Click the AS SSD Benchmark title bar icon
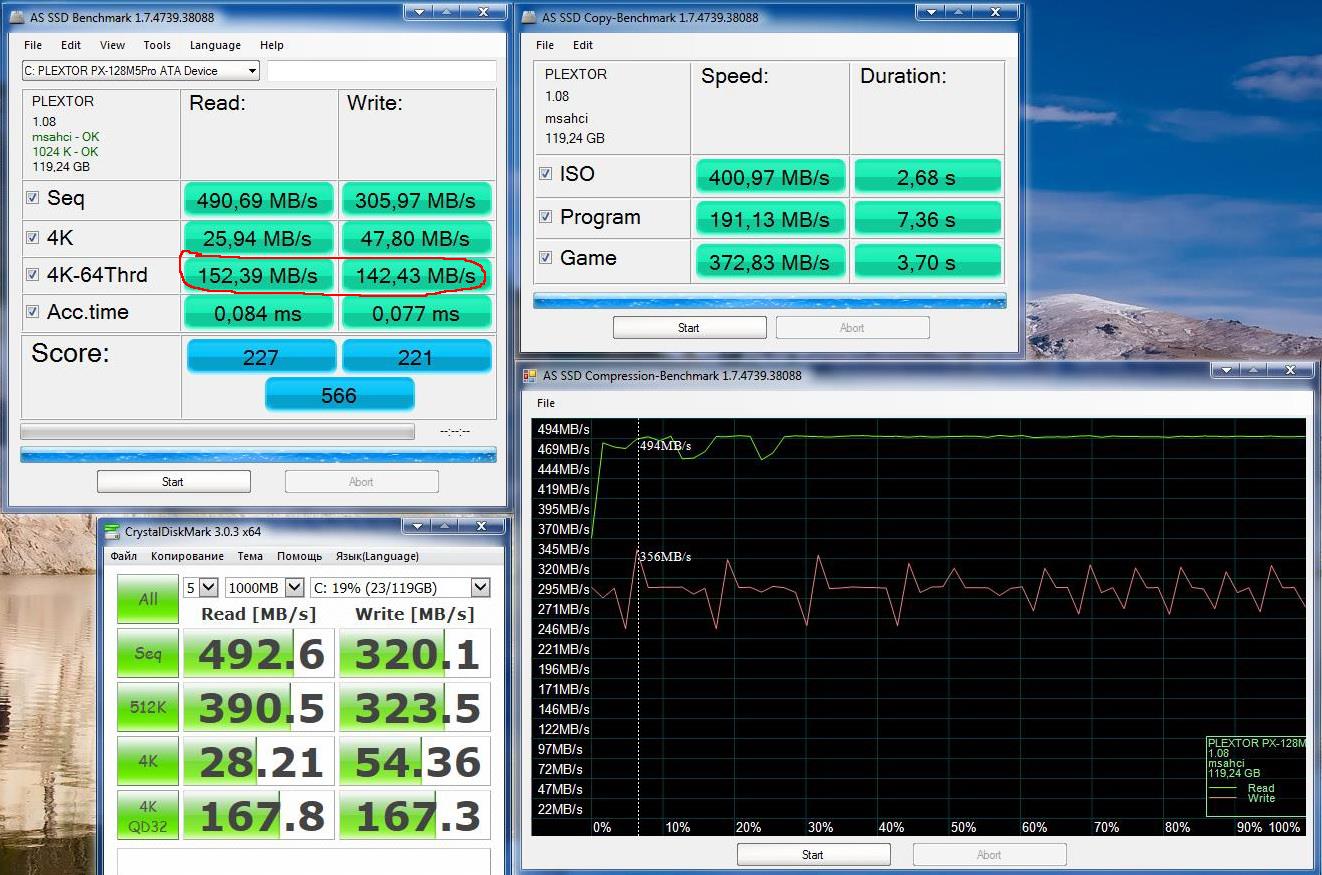This screenshot has width=1322, height=875. point(17,17)
